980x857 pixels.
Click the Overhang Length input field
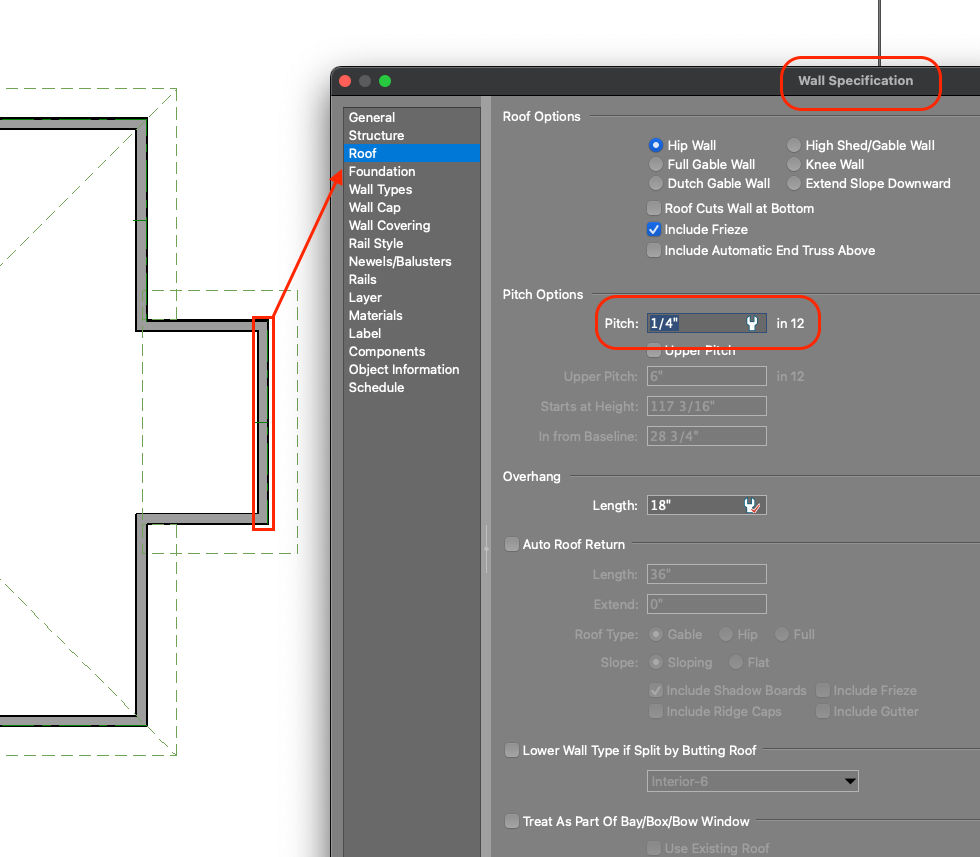[693, 506]
